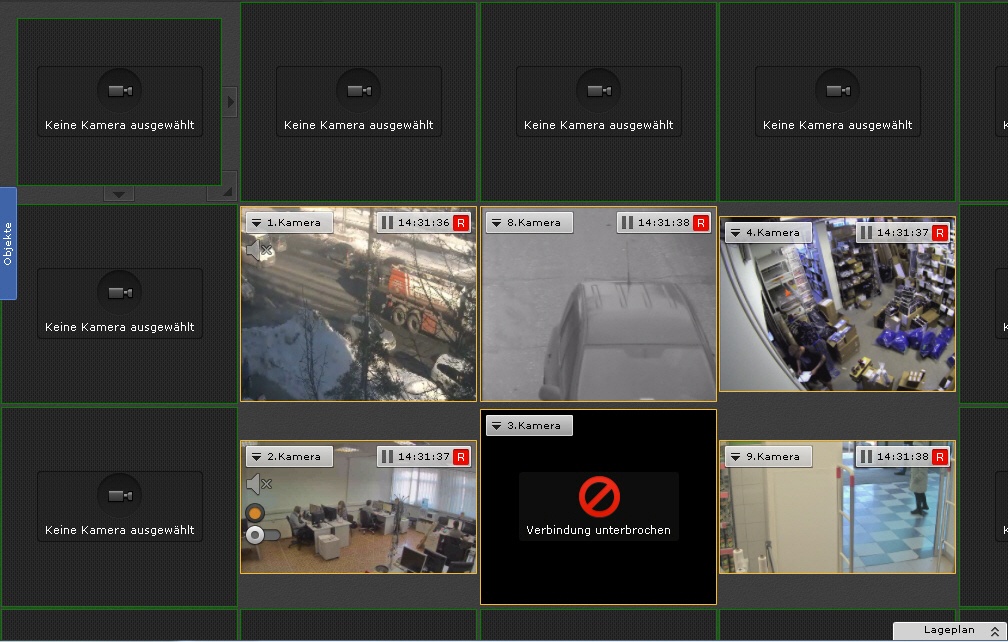
Task: Click the red R recording indicator on 8.Kamera
Action: [x=701, y=223]
